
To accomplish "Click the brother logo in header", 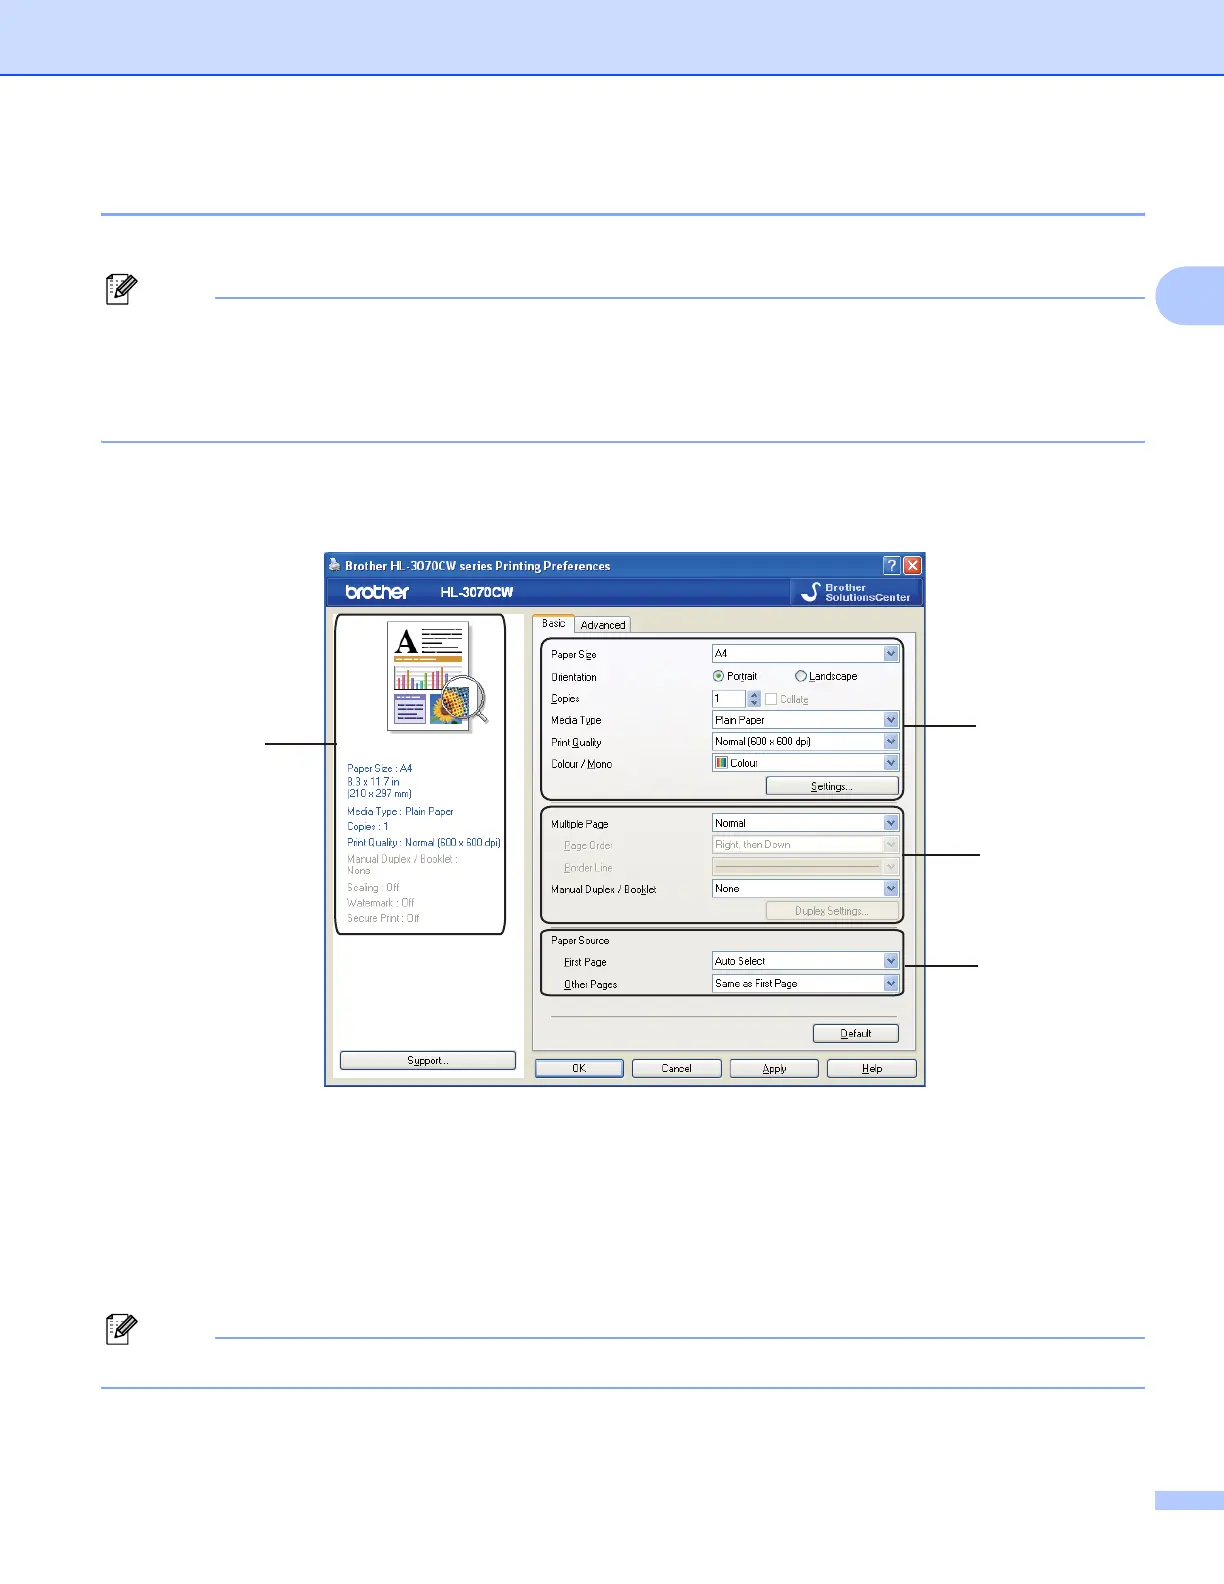I will click(x=377, y=592).
